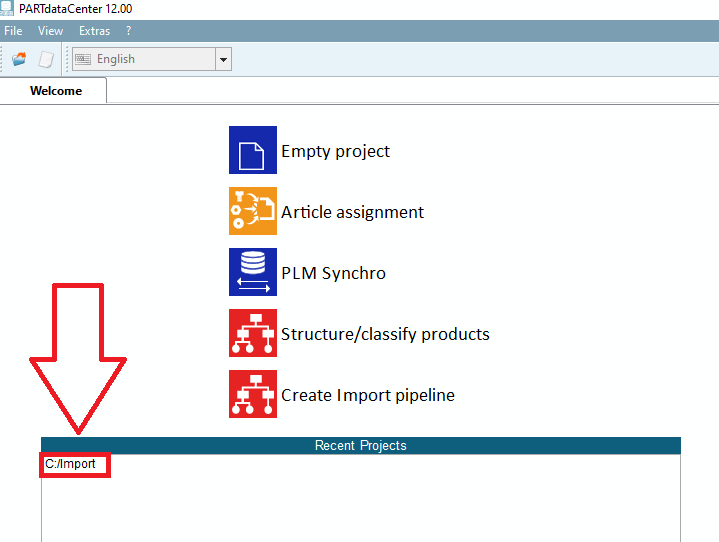Click the open project folder toolbar icon

pyautogui.click(x=19, y=59)
